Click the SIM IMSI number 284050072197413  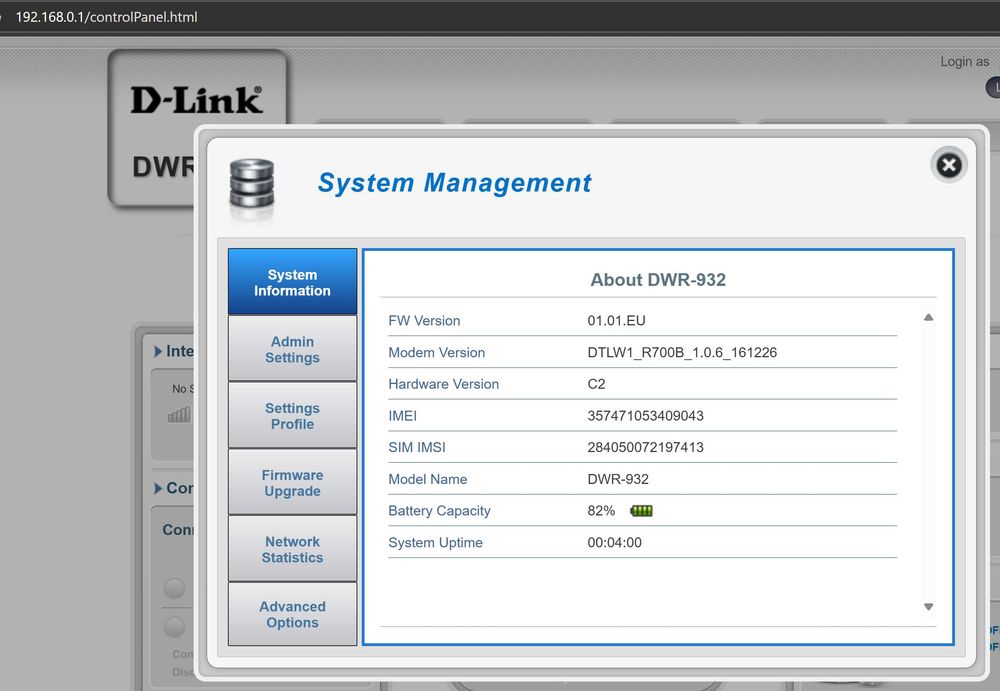pyautogui.click(x=645, y=447)
